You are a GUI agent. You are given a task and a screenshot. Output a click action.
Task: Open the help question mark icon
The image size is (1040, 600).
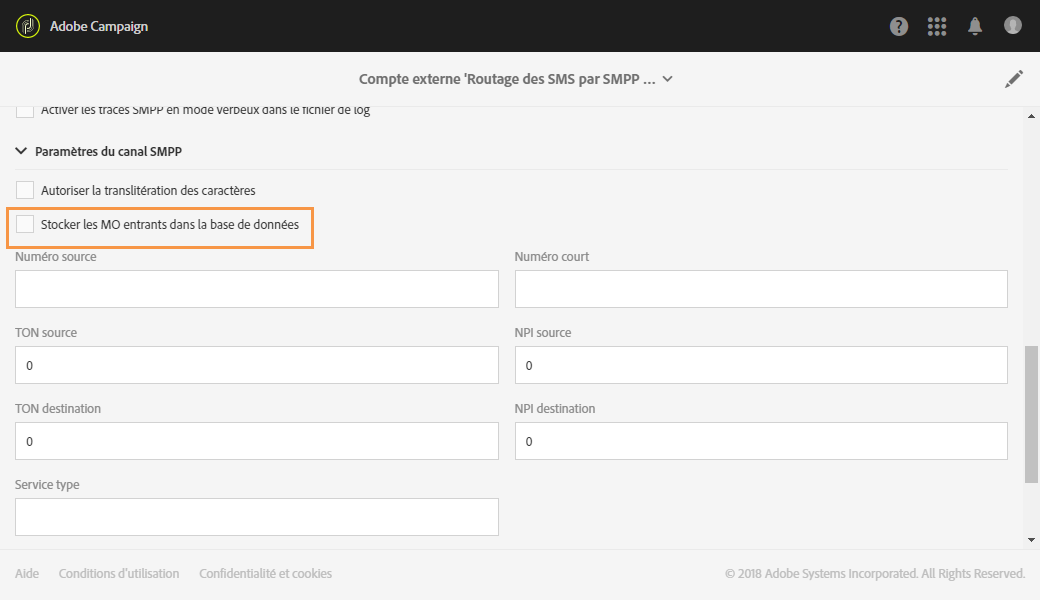[899, 27]
